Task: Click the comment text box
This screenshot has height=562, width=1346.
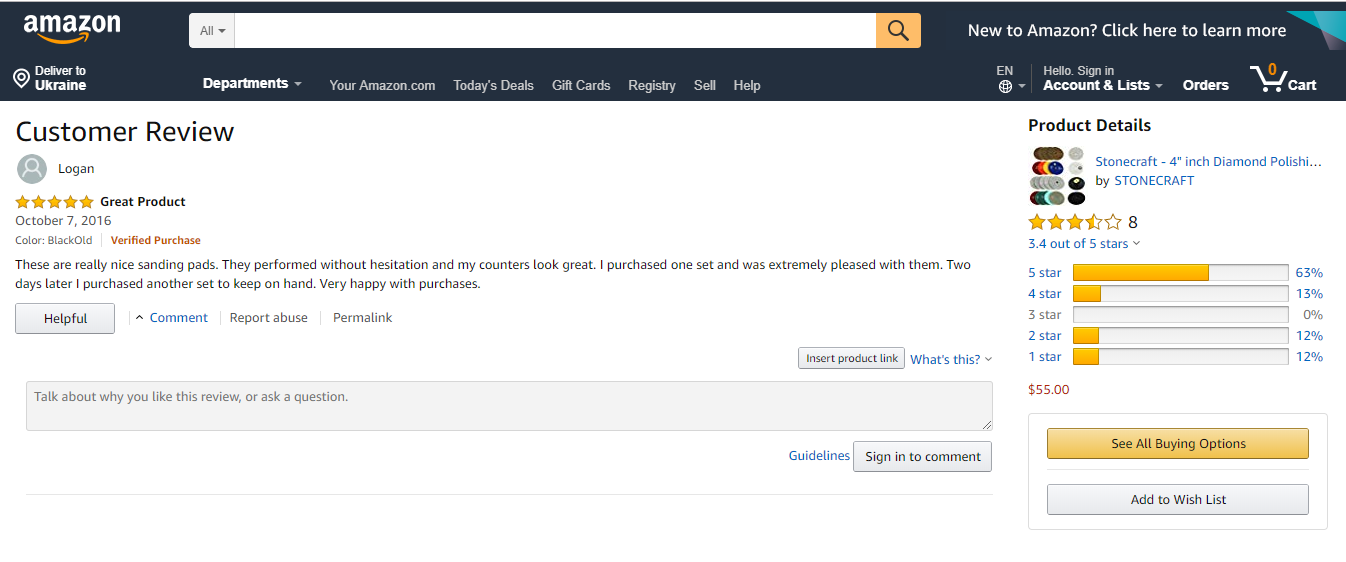Action: [x=509, y=406]
